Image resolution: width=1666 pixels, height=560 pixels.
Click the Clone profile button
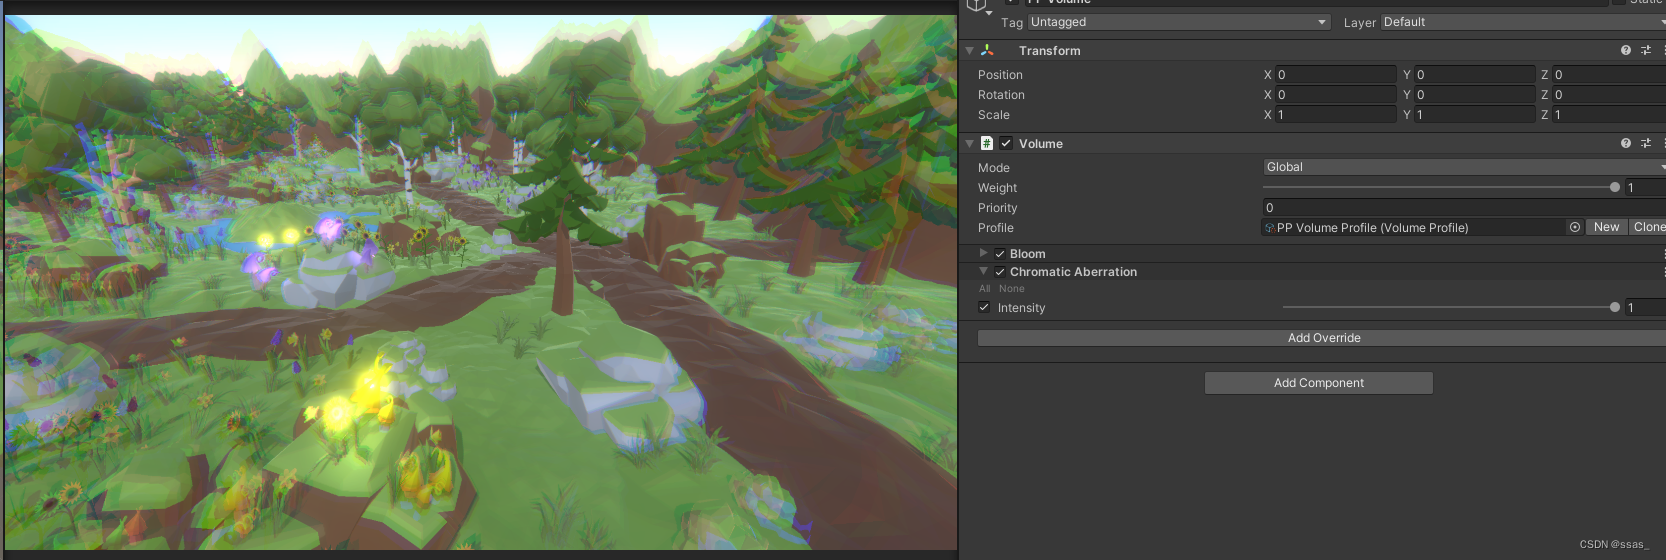(x=1648, y=227)
